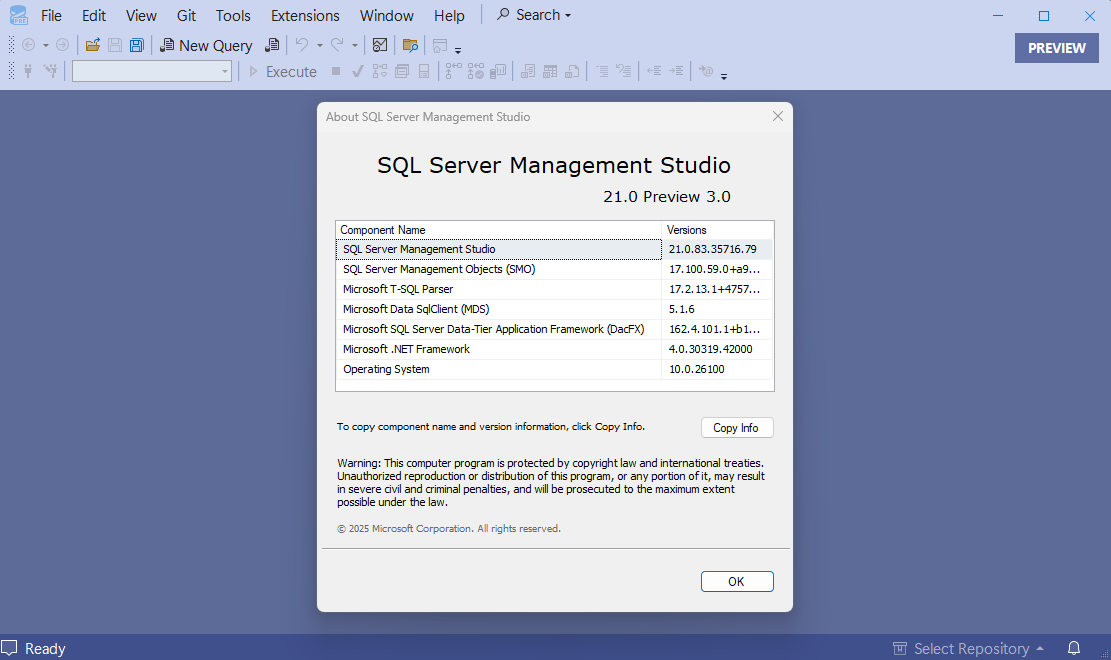Open a file using the folder icon

93,45
